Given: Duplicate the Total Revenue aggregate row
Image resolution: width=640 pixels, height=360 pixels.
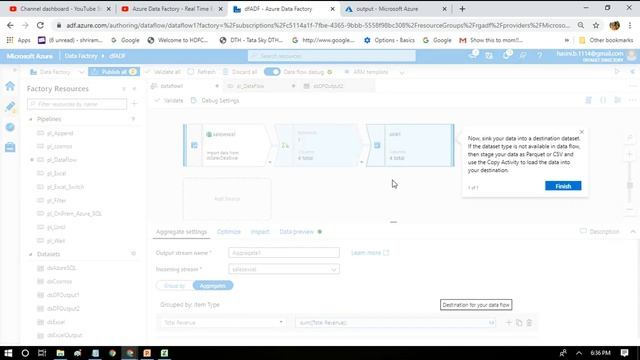Looking at the screenshot, I should pyautogui.click(x=519, y=323).
